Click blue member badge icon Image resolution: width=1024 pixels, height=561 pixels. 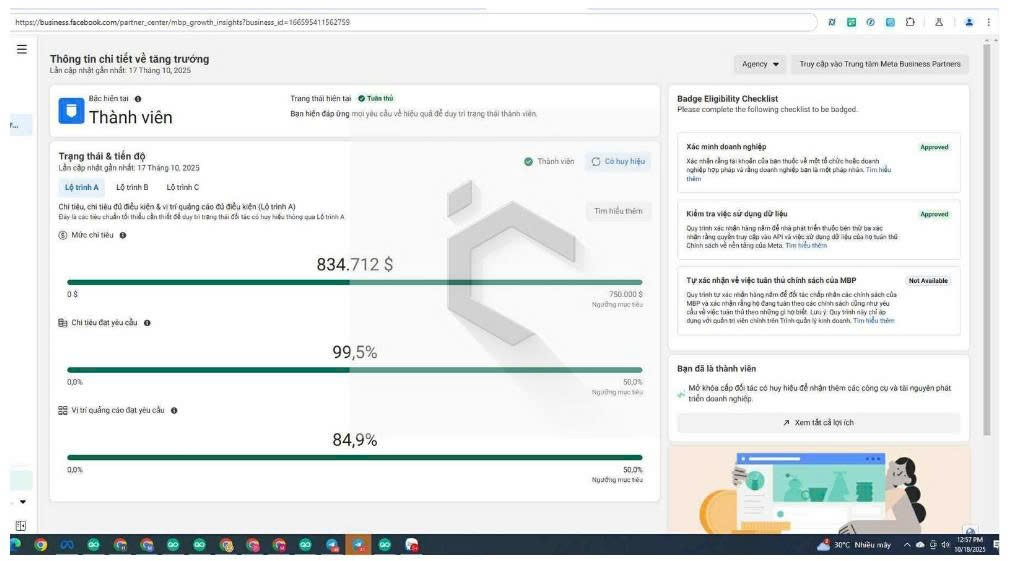[x=71, y=111]
